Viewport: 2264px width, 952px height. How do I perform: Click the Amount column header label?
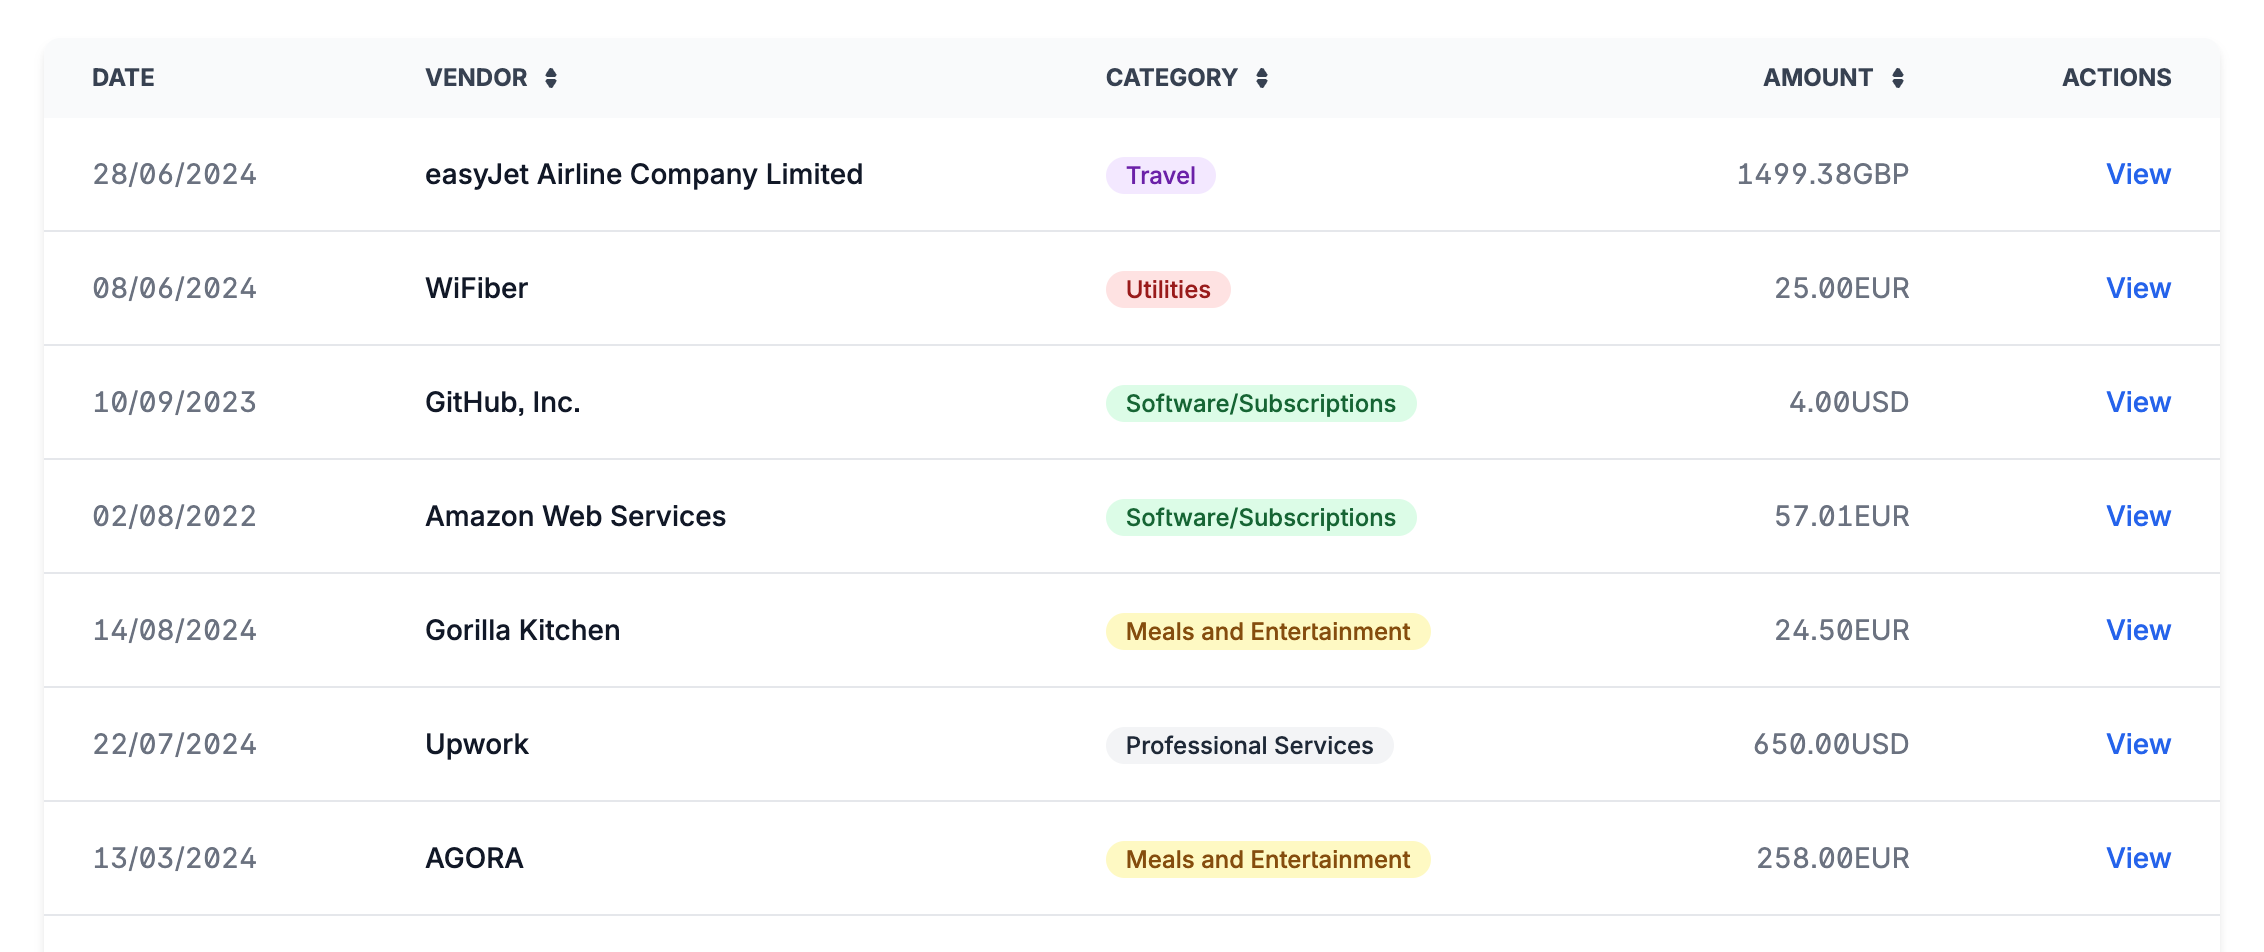(x=1817, y=78)
